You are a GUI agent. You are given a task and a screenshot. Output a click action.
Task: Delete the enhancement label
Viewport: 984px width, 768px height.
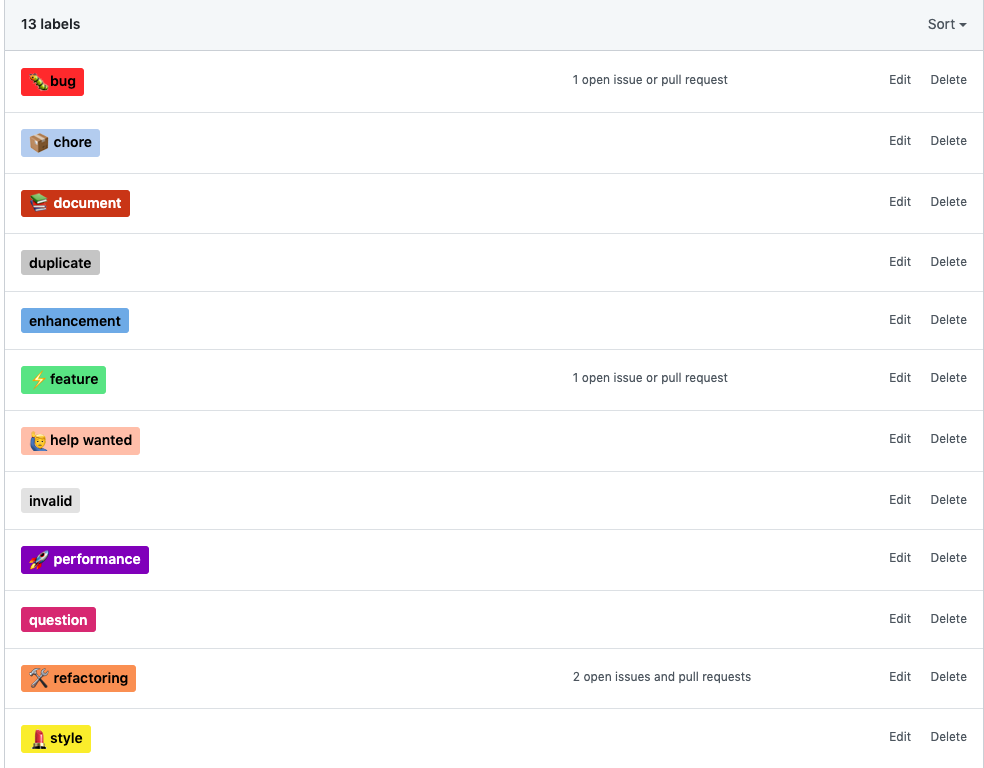pos(948,319)
